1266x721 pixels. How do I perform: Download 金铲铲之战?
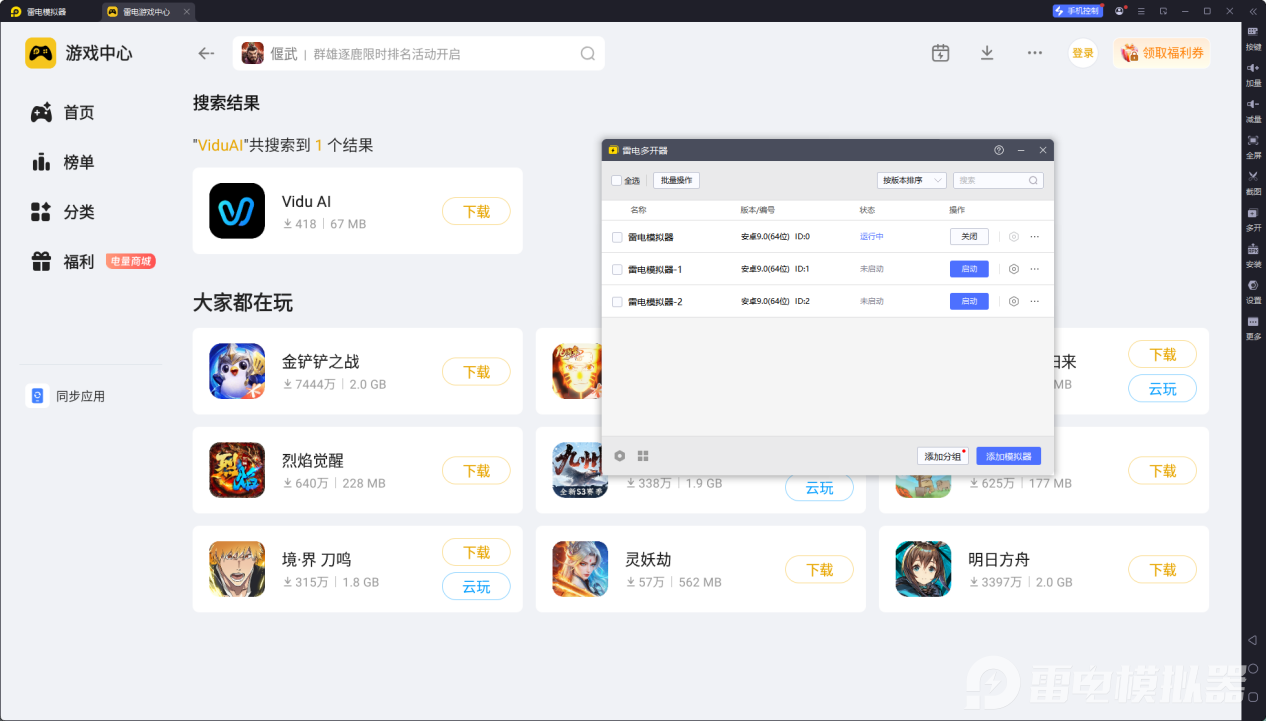tap(476, 371)
